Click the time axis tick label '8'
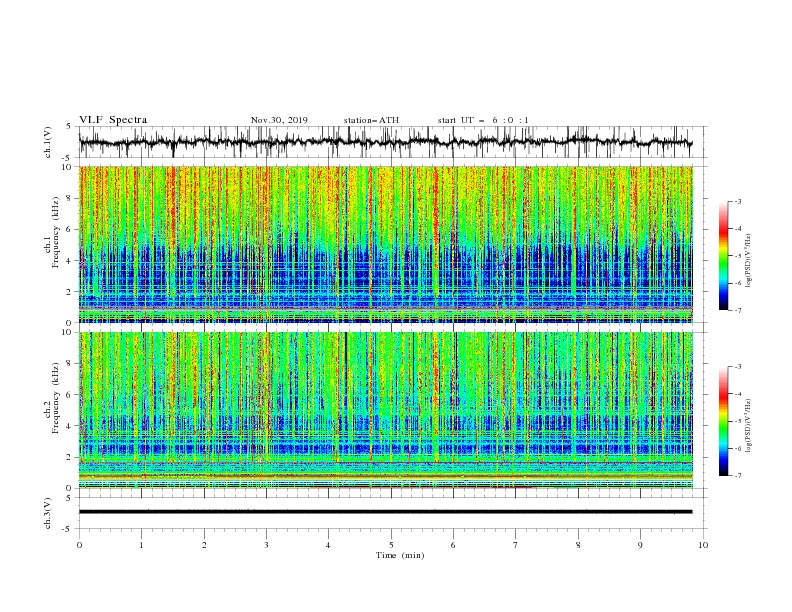The width and height of the screenshot is (792, 612). coord(578,545)
